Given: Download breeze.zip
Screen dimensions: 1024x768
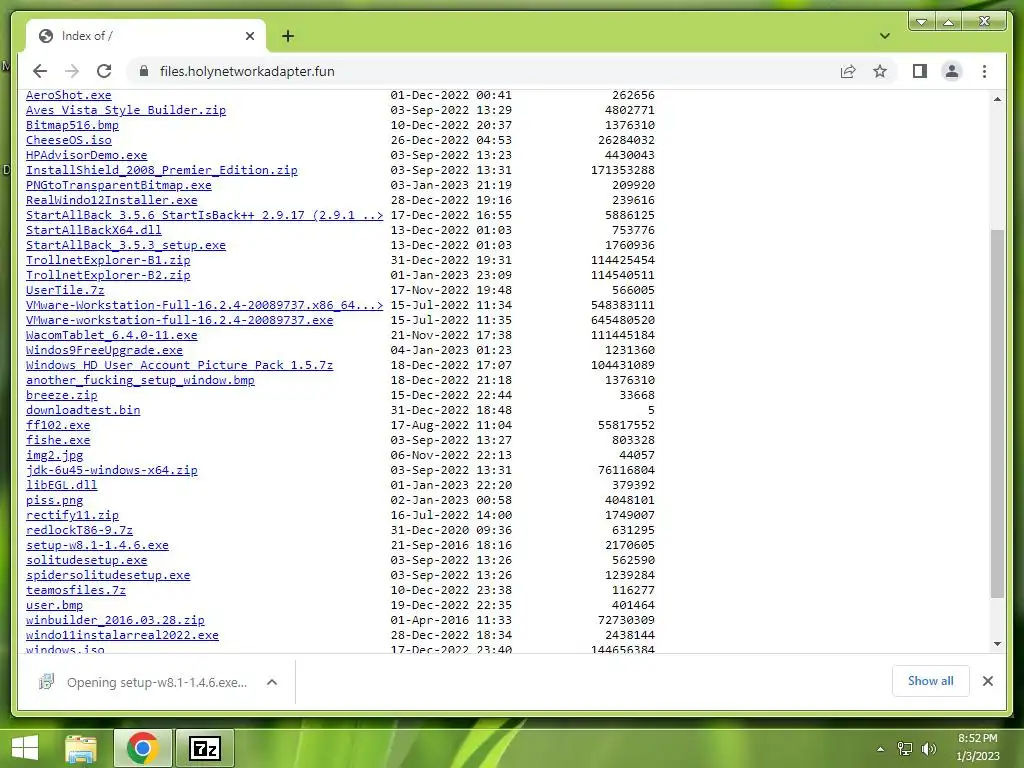Looking at the screenshot, I should pos(61,395).
